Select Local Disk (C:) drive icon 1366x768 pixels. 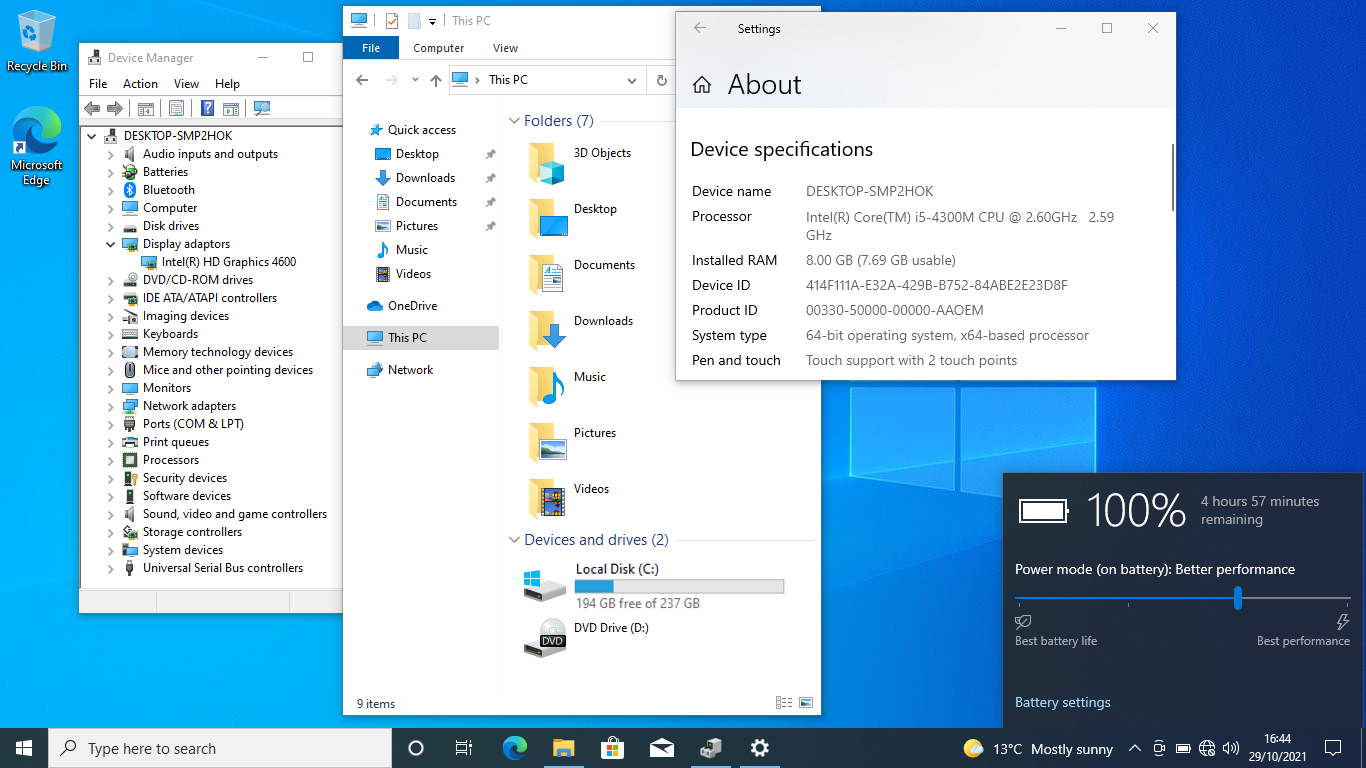tap(545, 584)
